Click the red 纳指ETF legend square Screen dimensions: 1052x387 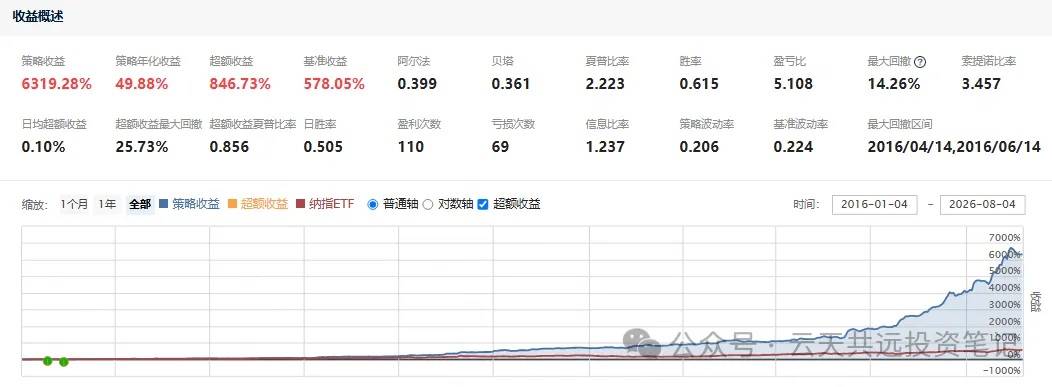coord(301,204)
